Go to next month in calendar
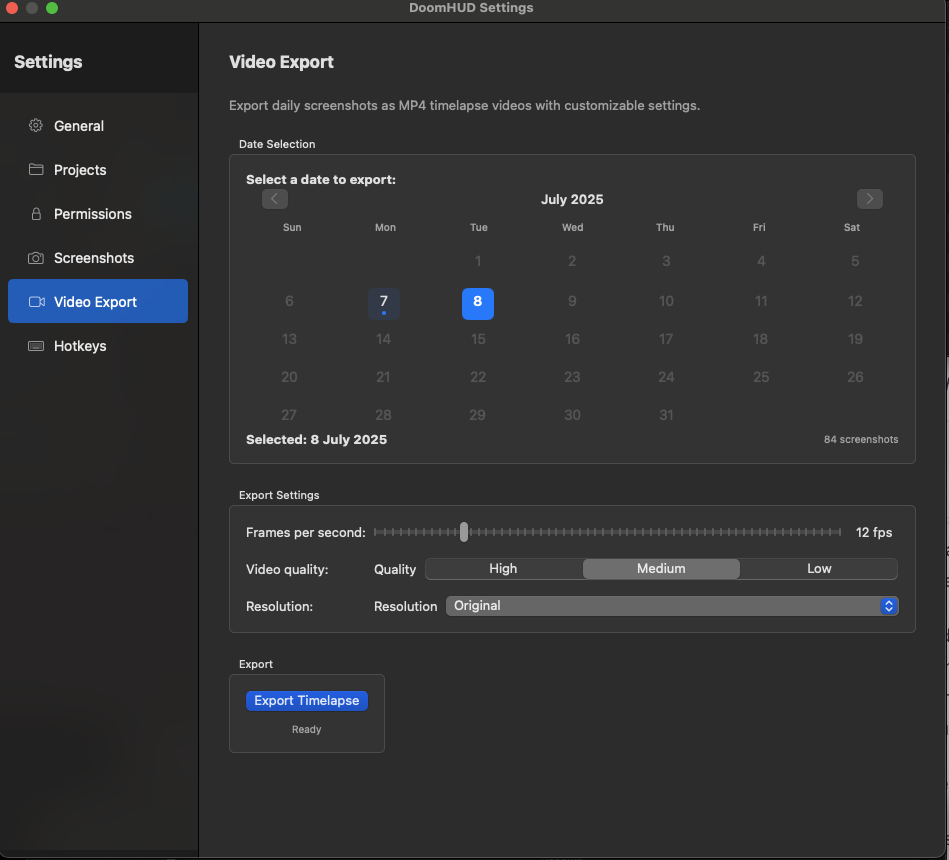This screenshot has width=949, height=860. point(870,199)
